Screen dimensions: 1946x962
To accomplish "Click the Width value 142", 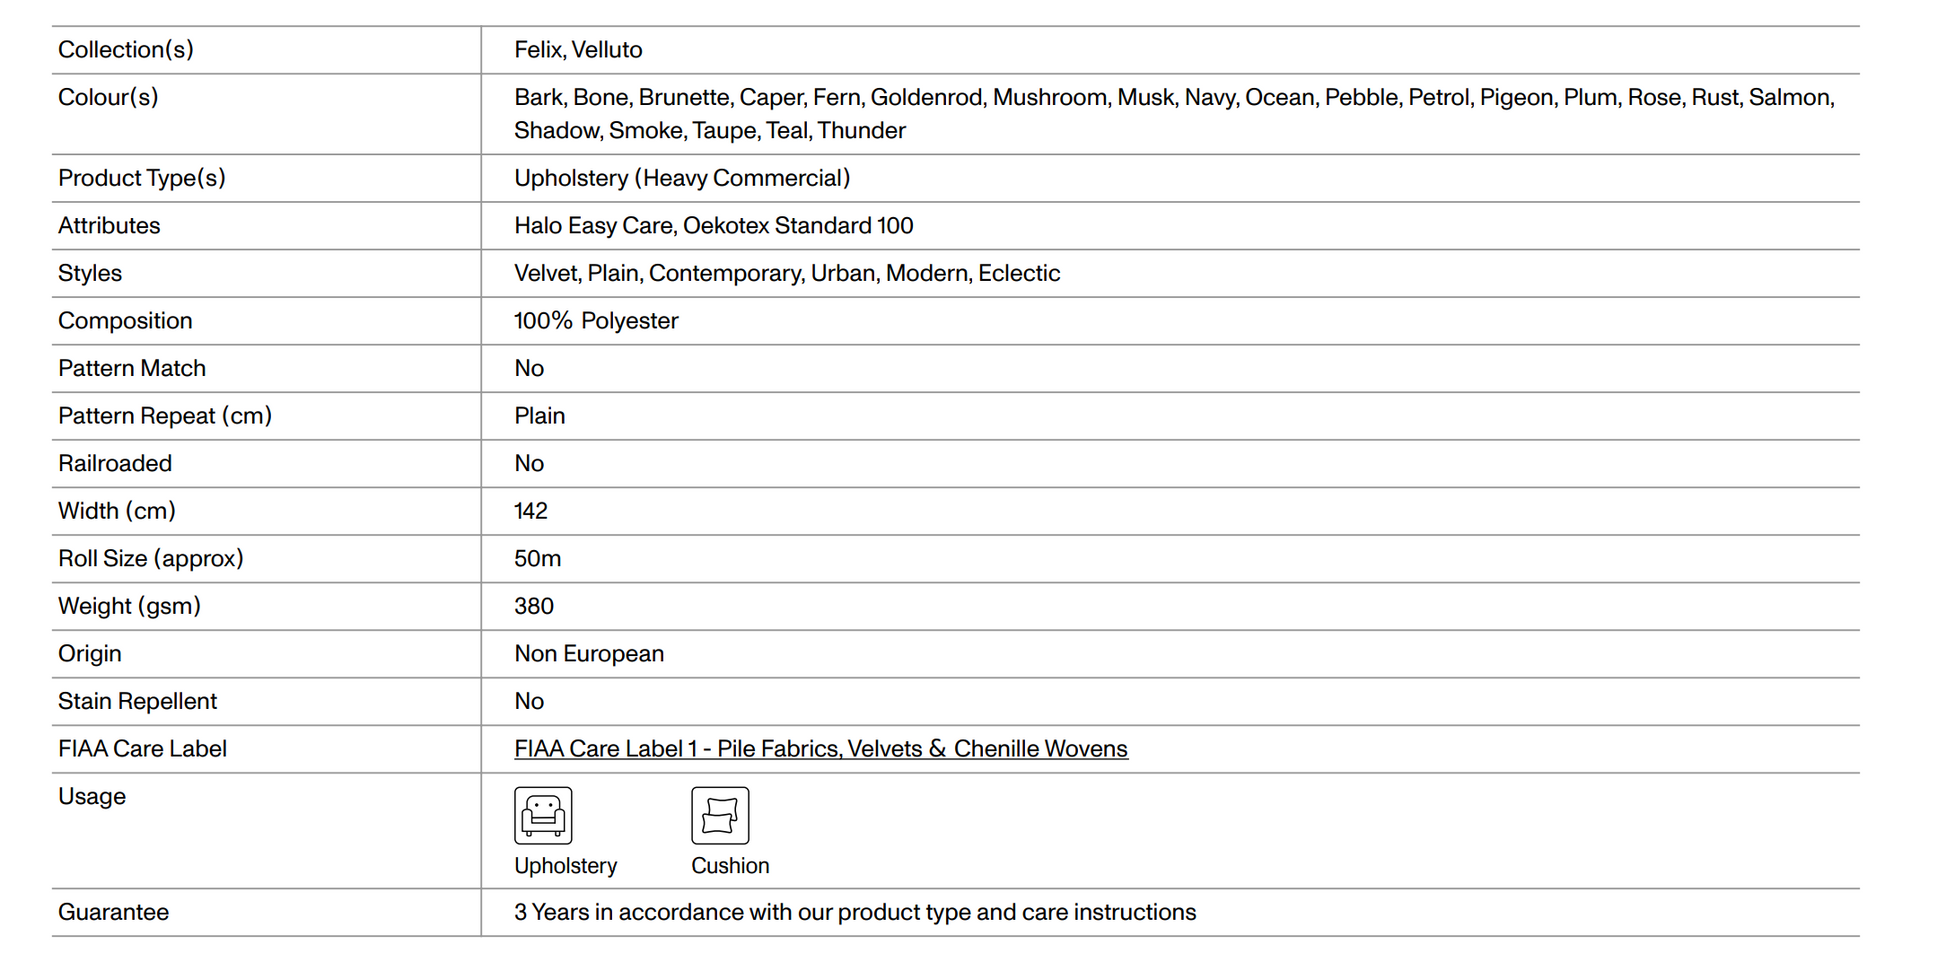I will [531, 511].
